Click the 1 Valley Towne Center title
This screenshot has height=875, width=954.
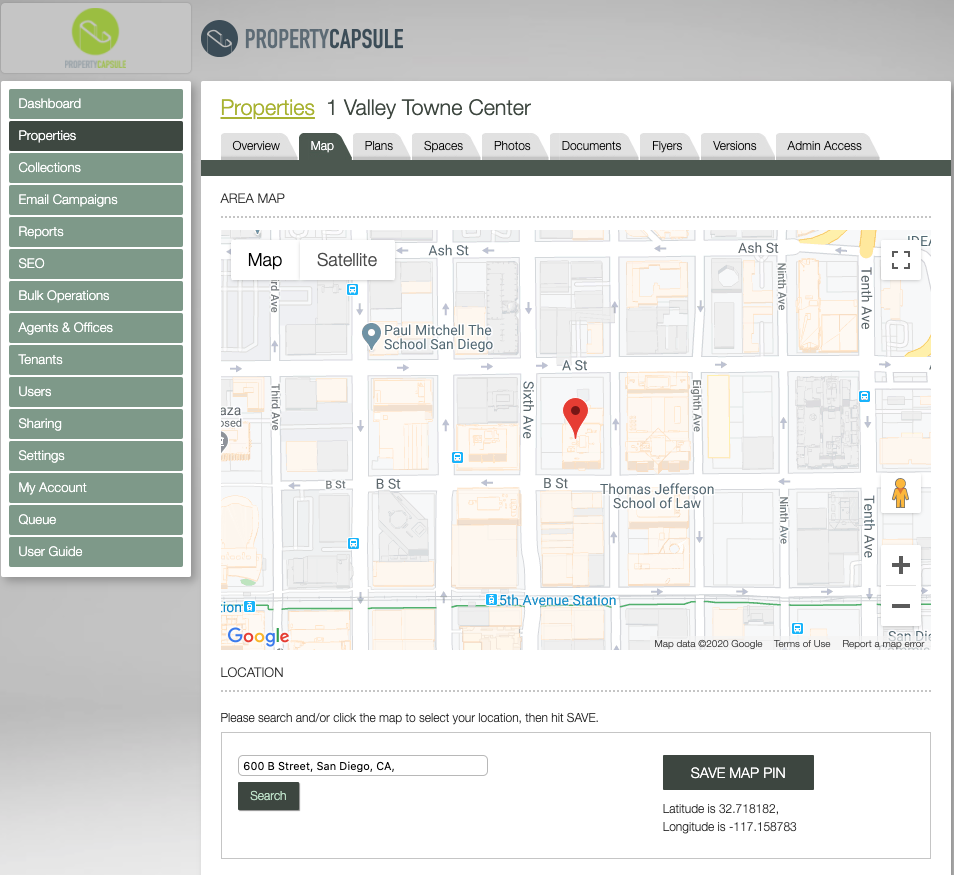[428, 108]
